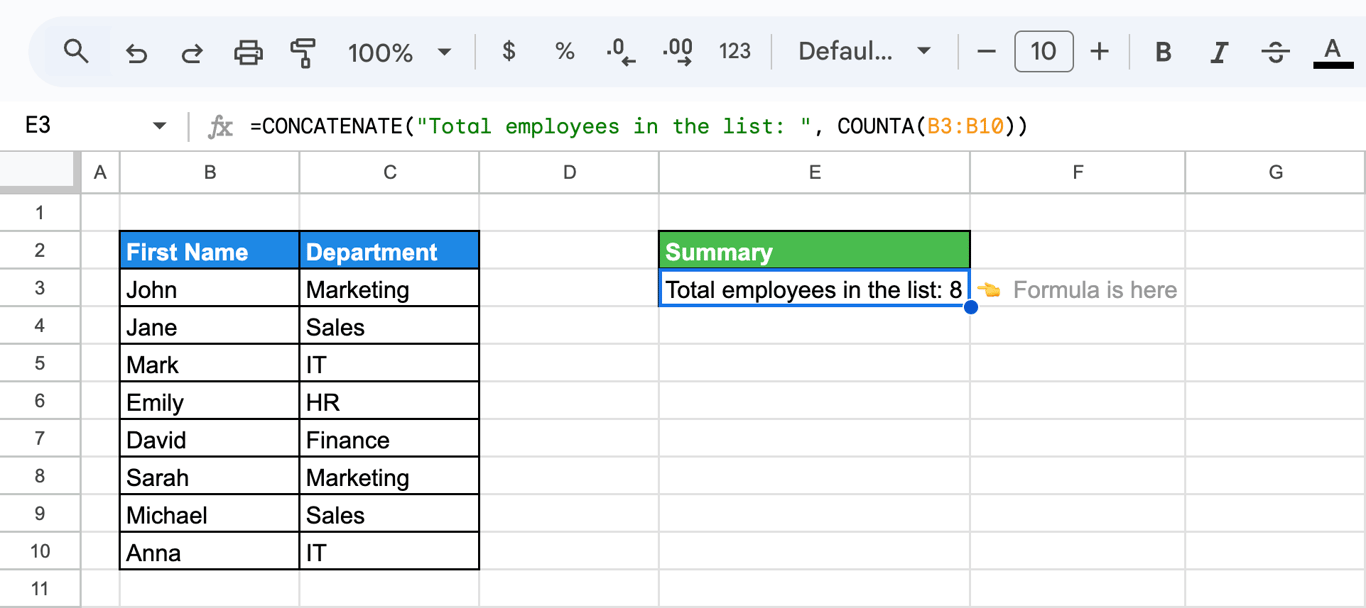Expand the name box dropdown arrow

tap(159, 126)
